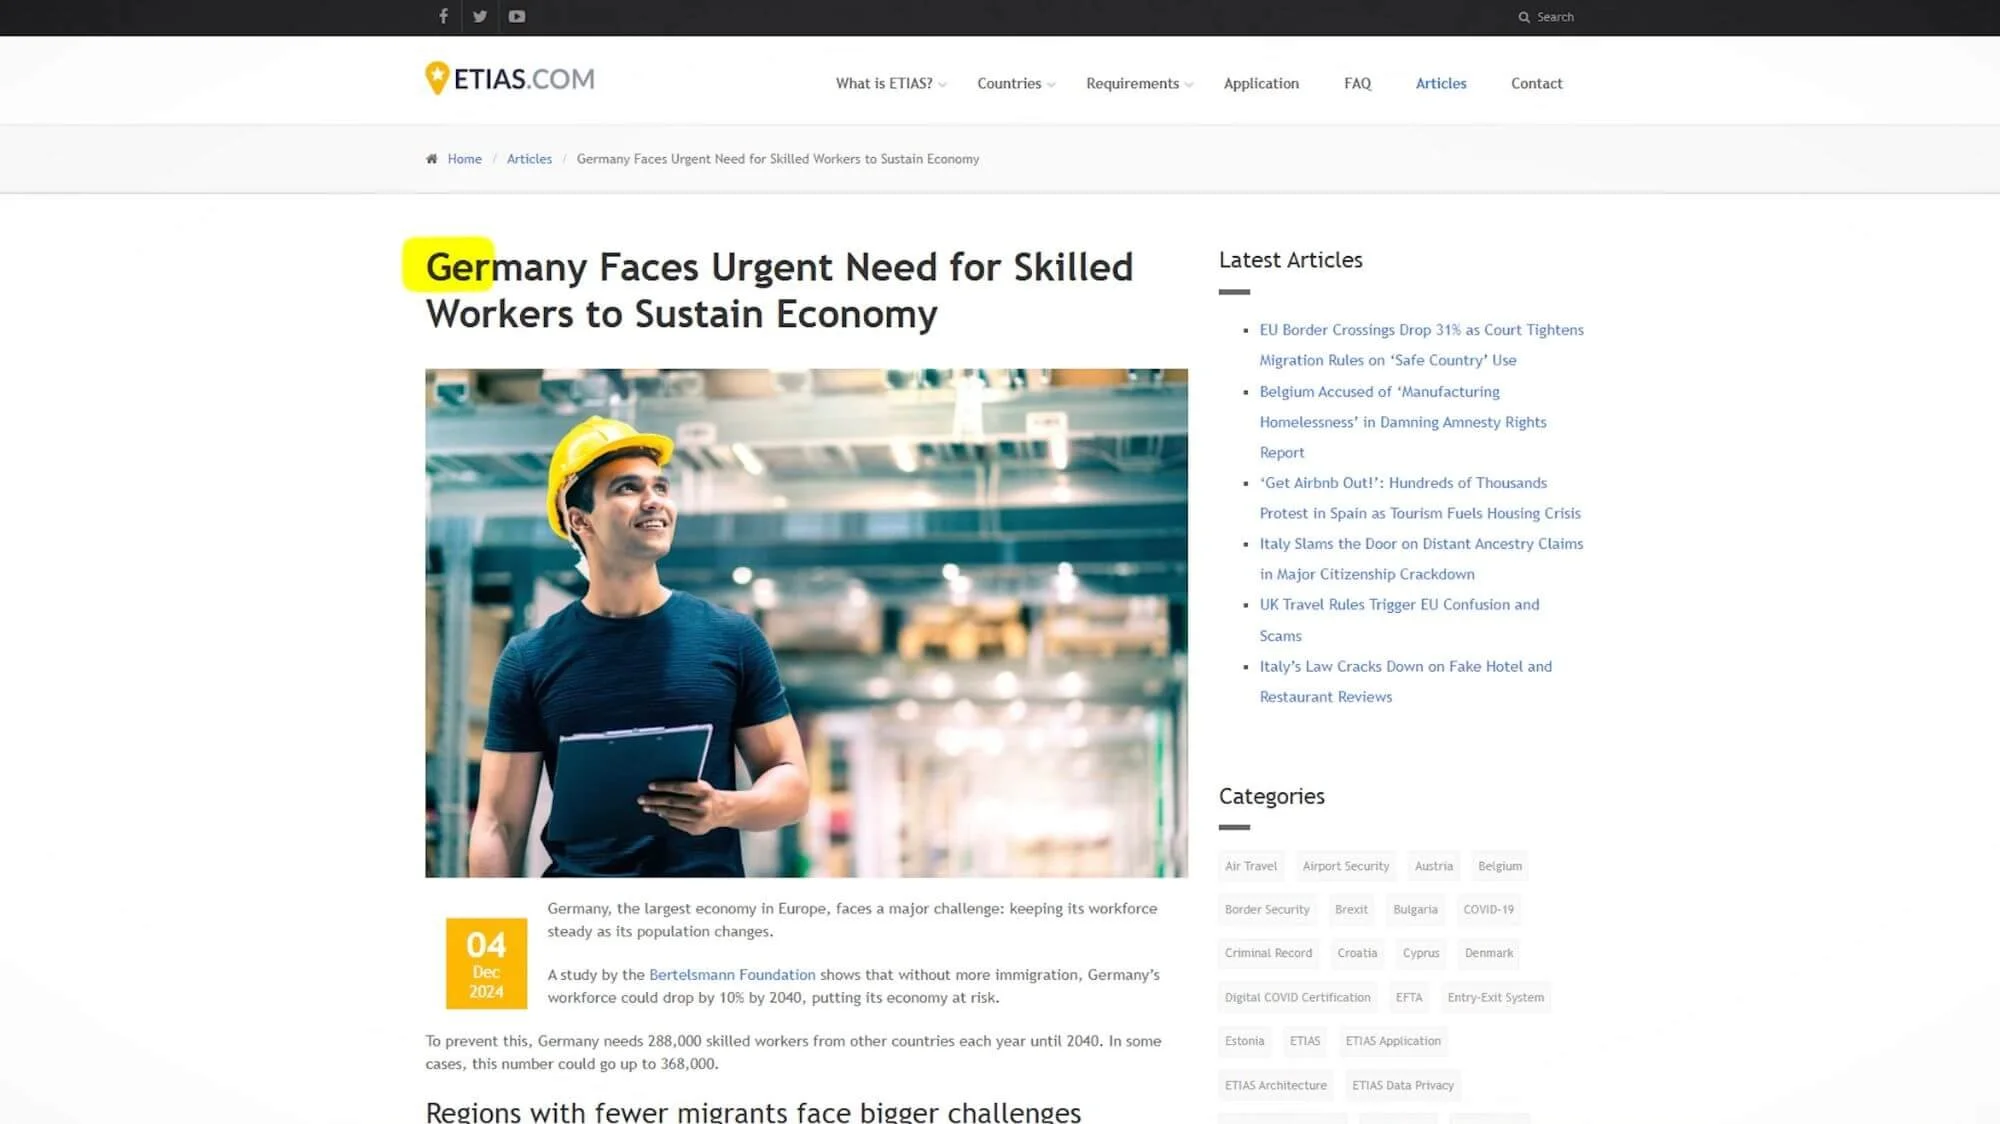
Task: Select the Brexit category tag
Action: click(1351, 910)
